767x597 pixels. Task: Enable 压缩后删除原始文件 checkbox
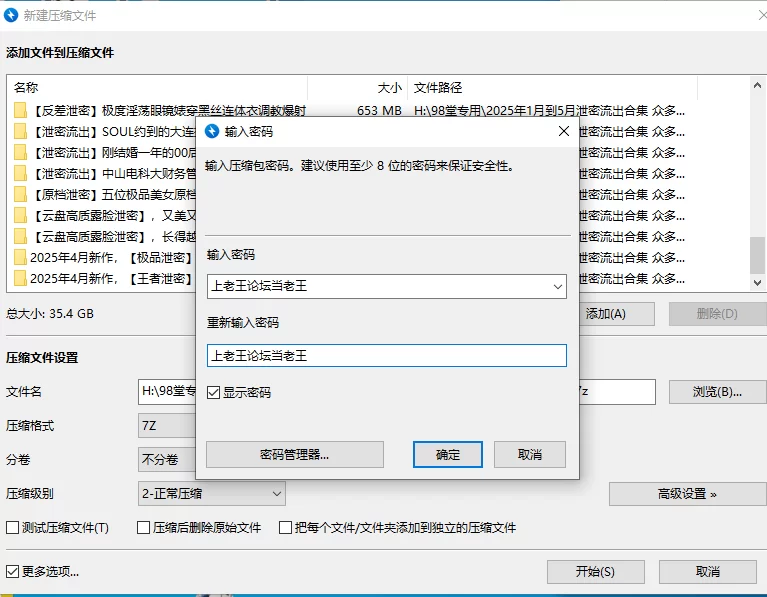pyautogui.click(x=143, y=528)
